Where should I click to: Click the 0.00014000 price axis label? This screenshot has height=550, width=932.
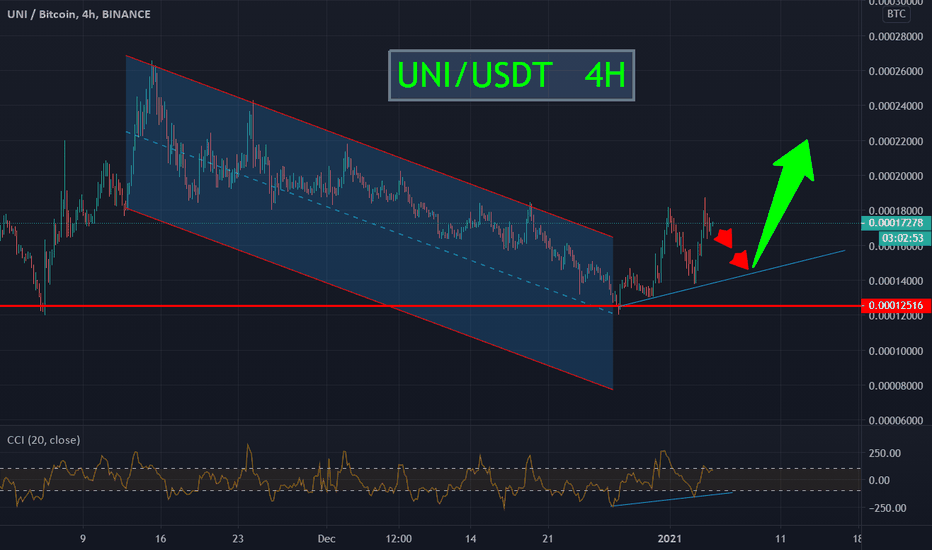pyautogui.click(x=896, y=281)
